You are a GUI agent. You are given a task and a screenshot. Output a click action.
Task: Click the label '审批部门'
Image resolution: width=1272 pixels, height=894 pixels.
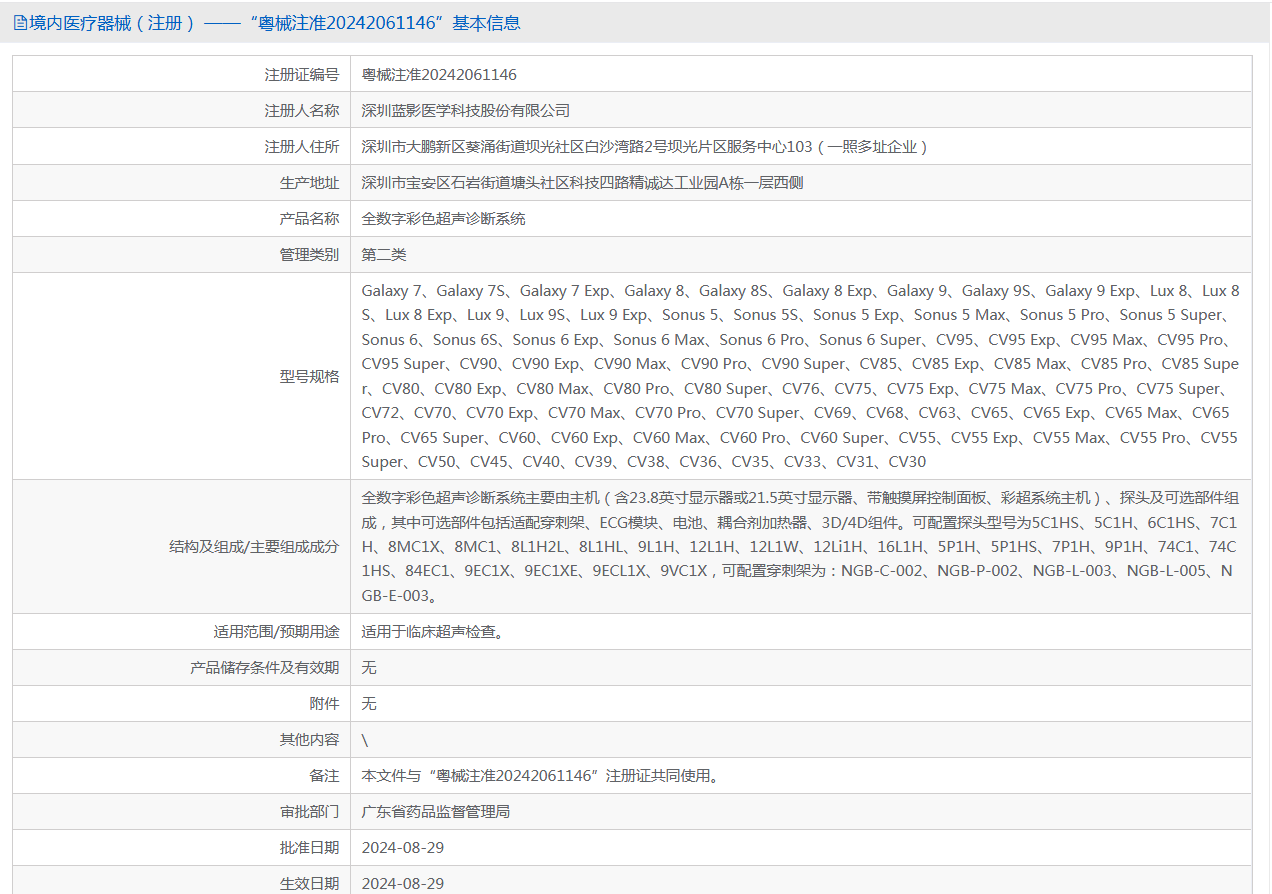pos(309,811)
